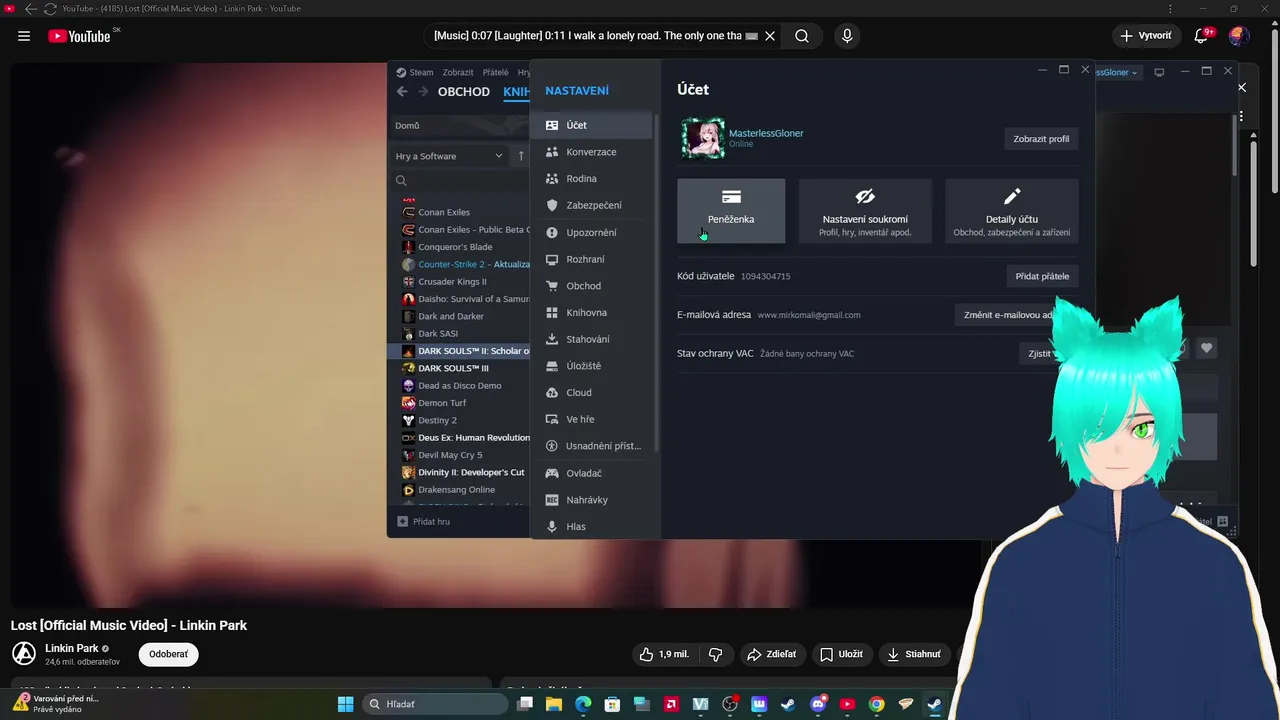Click the Zobrazit profil button
Viewport: 1280px width, 720px height.
[1041, 139]
